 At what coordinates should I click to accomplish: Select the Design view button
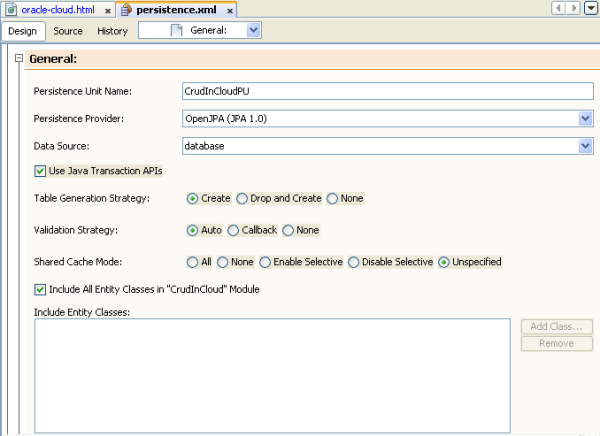[x=22, y=31]
